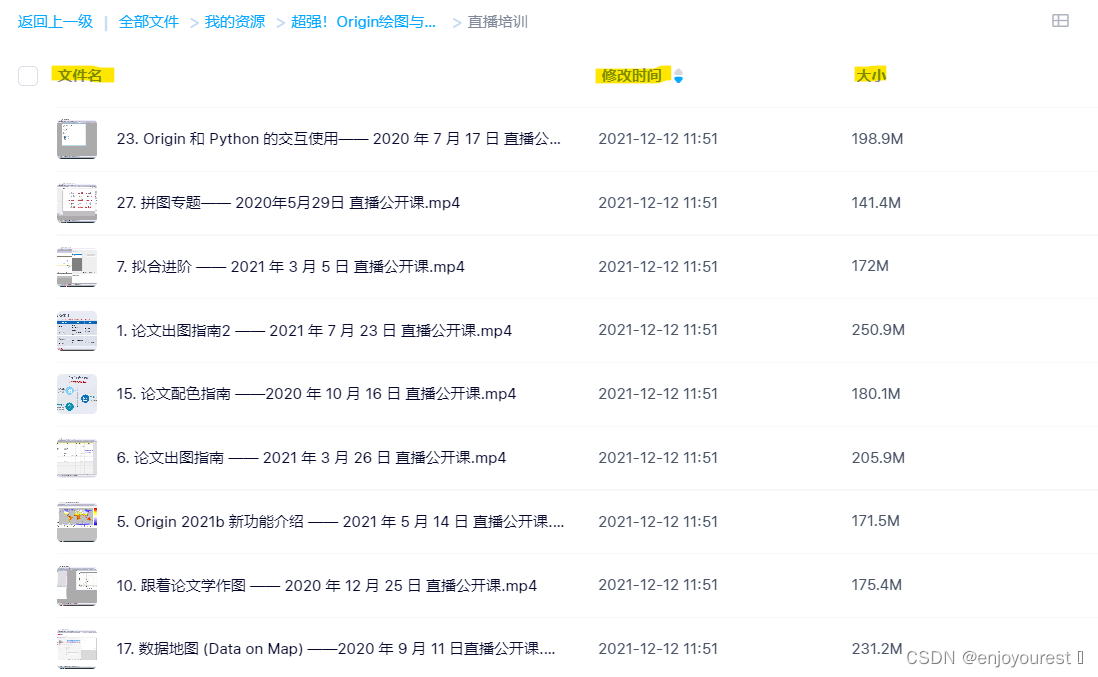Open the 全部文件 link
The height and width of the screenshot is (677, 1098).
(x=148, y=21)
